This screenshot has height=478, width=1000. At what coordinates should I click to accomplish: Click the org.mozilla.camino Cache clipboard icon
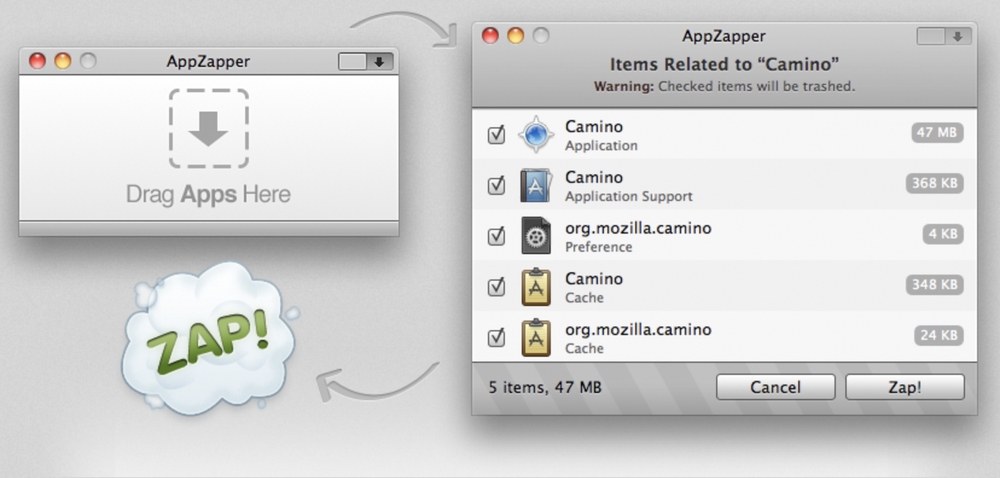[536, 337]
